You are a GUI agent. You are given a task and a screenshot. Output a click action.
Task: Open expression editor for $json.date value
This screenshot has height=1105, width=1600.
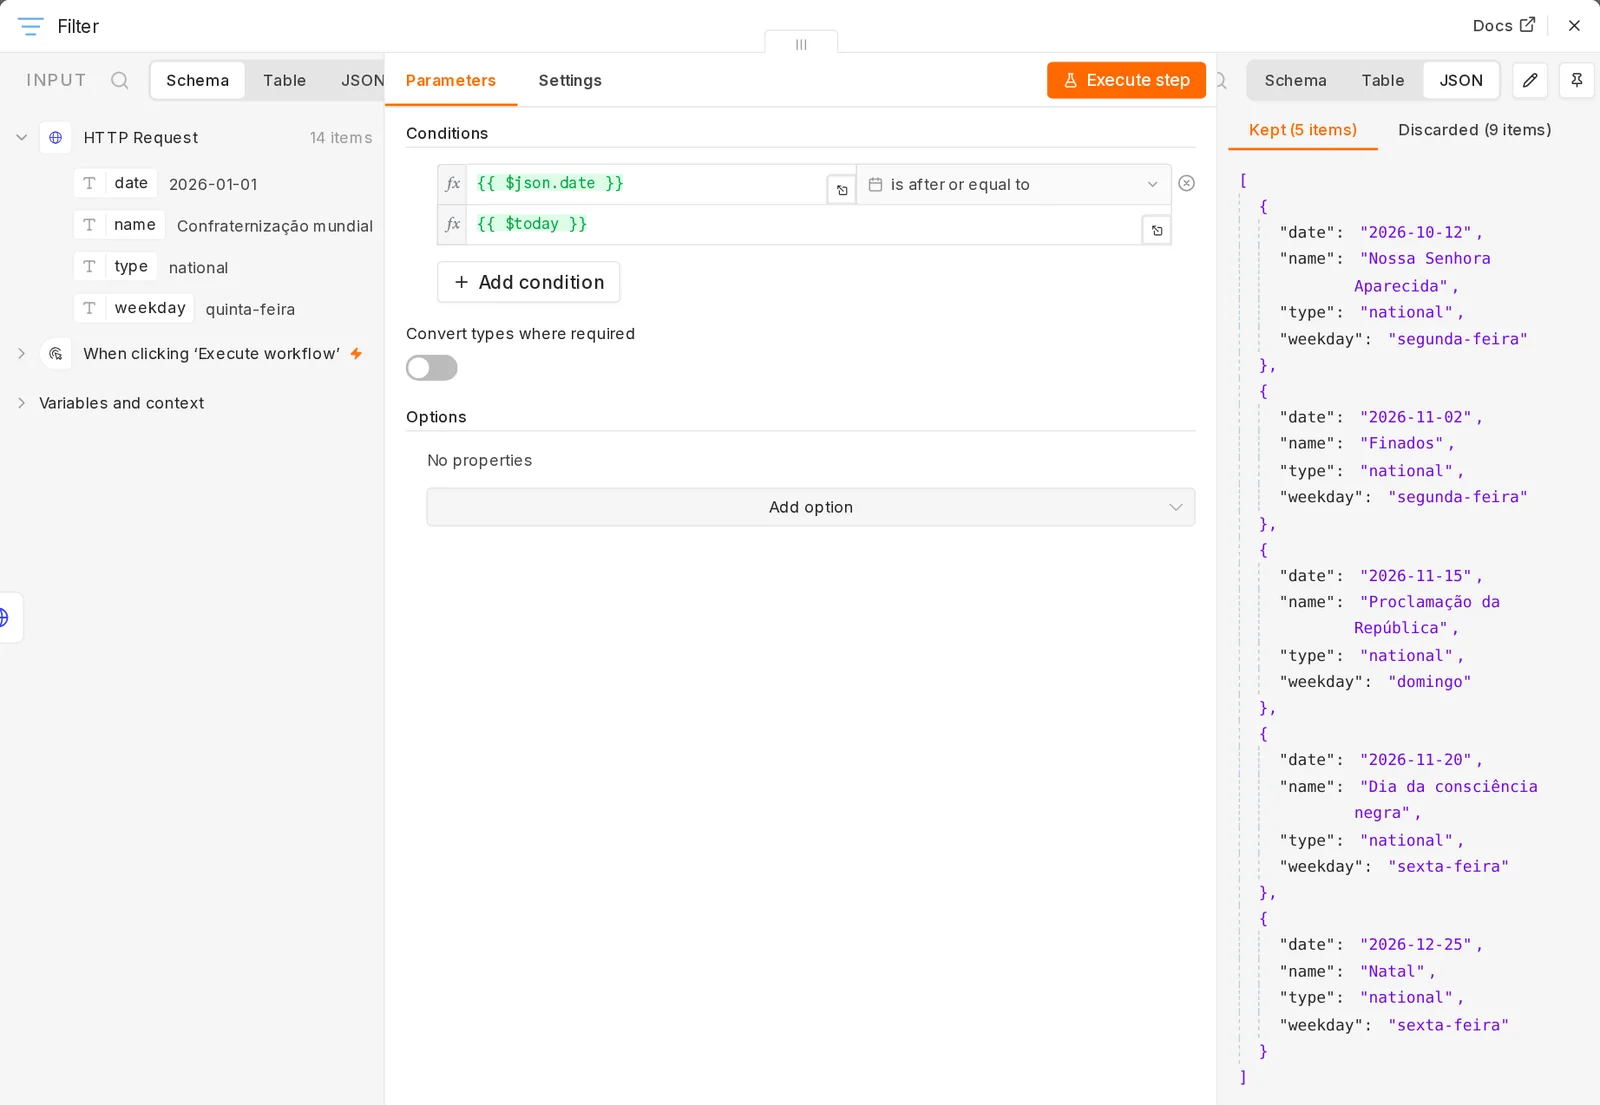point(842,190)
